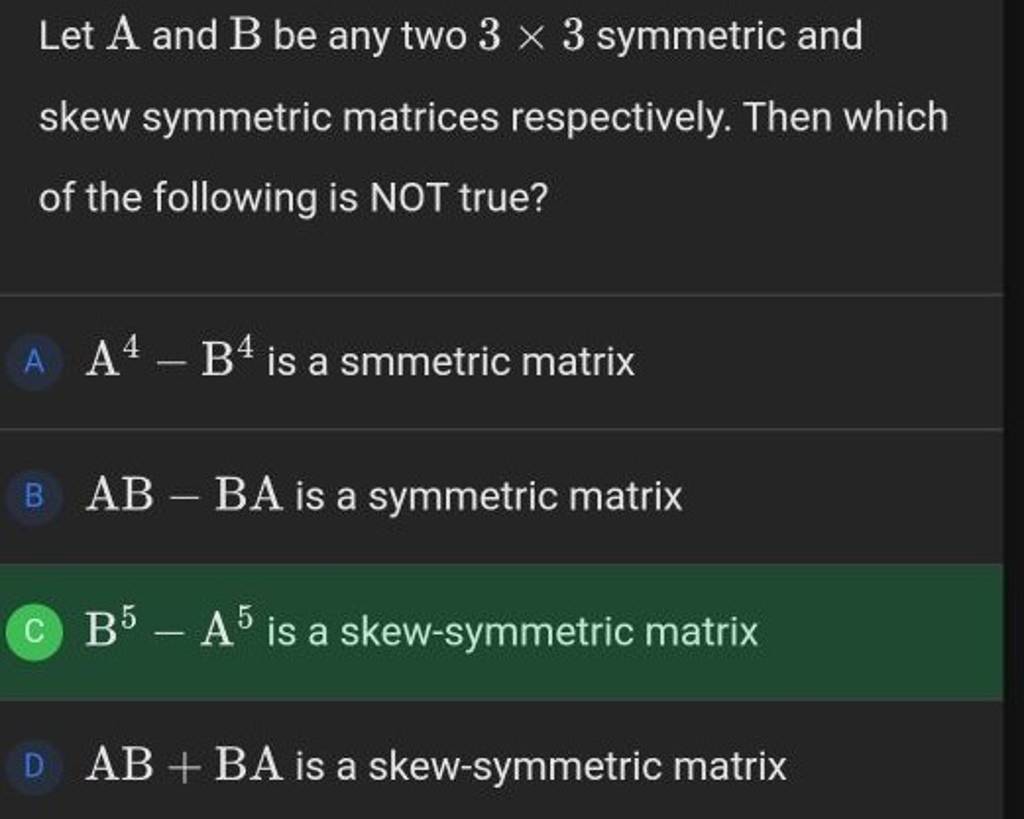Click the B⁵ − A⁵ expression

165,628
